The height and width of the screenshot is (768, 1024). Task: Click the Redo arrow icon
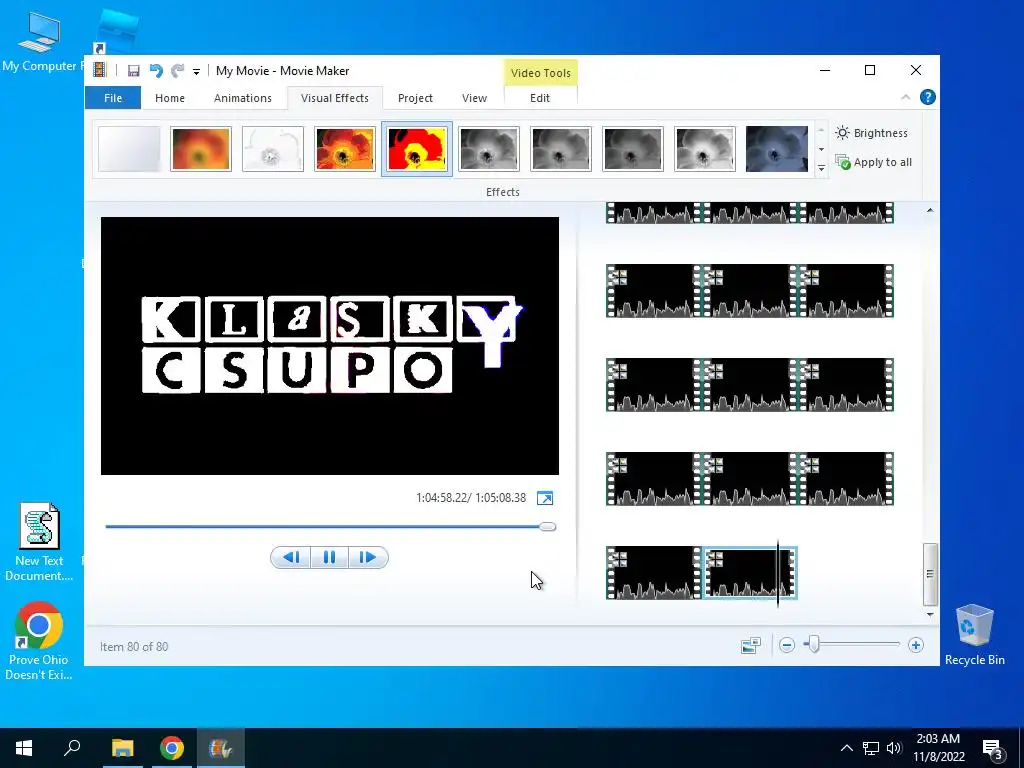click(x=177, y=71)
